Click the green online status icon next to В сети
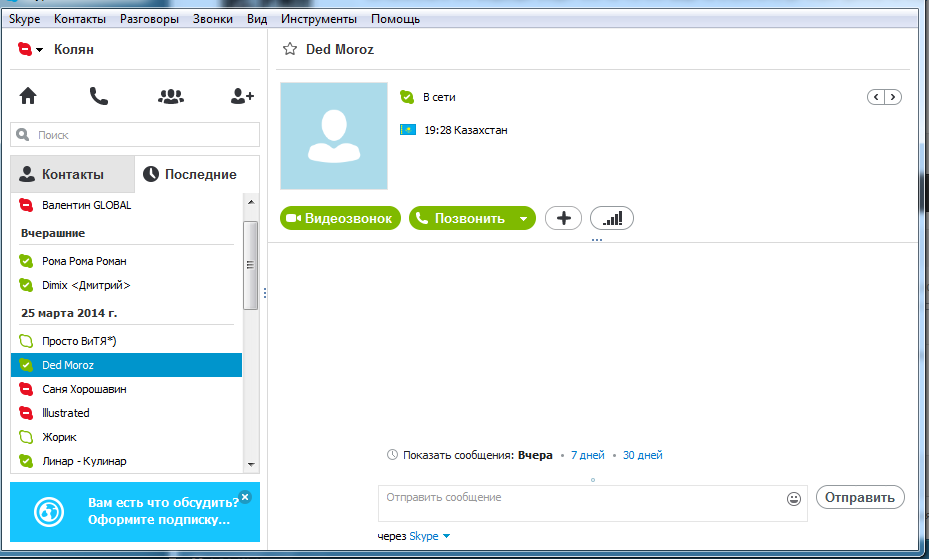The width and height of the screenshot is (929, 559). tap(407, 97)
